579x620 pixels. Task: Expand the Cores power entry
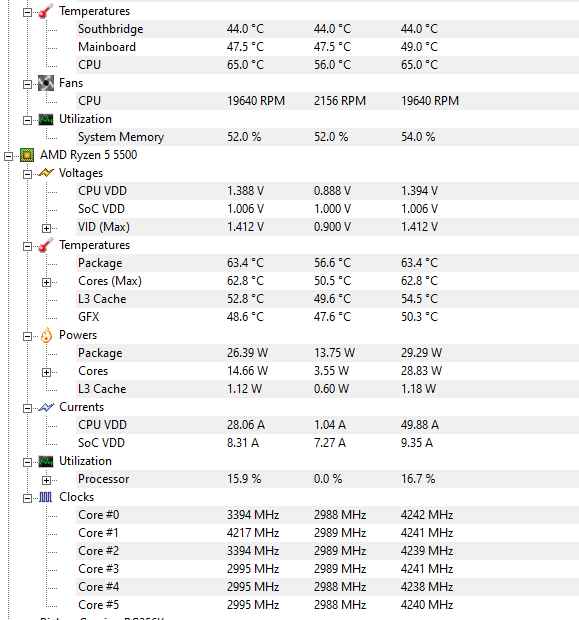point(46,372)
